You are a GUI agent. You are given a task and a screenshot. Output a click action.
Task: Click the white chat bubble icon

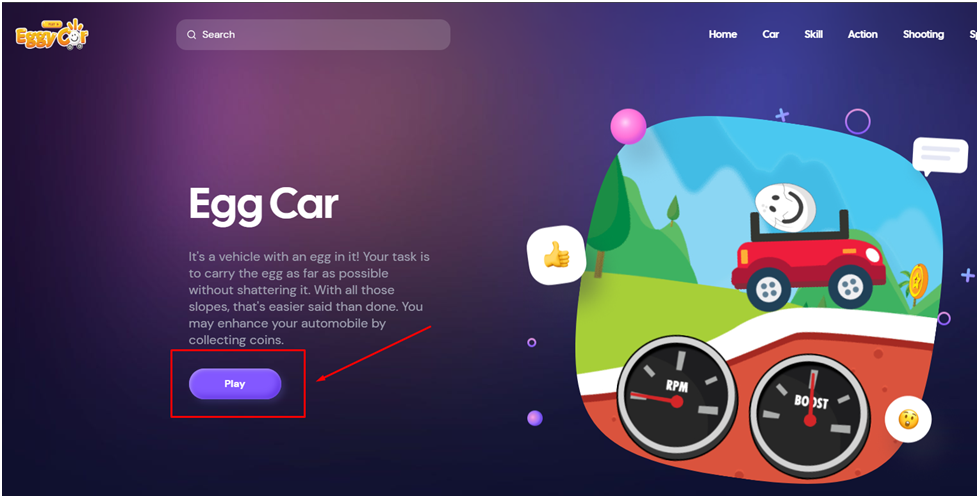[940, 156]
